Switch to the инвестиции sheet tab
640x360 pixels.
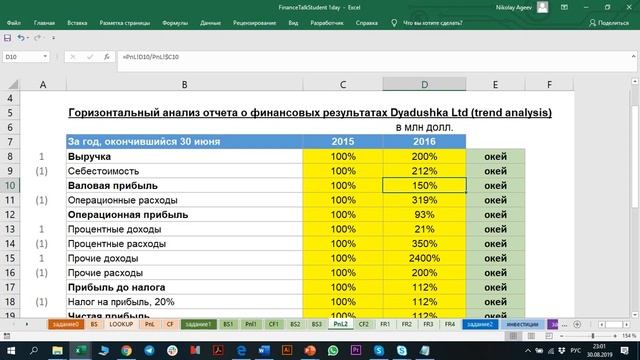click(522, 324)
